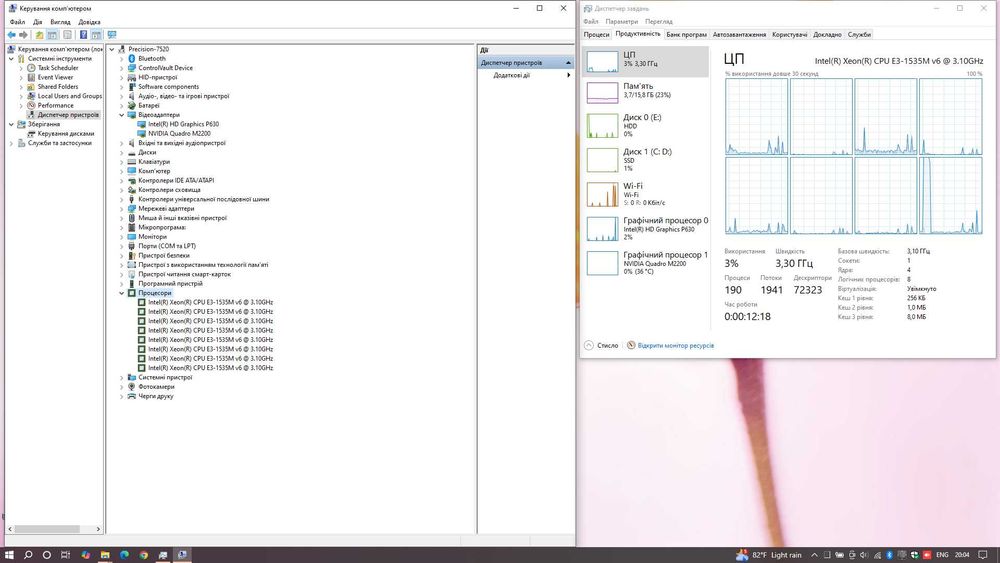Screen dimensions: 1000x563
Task: Open Microsoft Edge from the taskbar
Action: point(124,555)
